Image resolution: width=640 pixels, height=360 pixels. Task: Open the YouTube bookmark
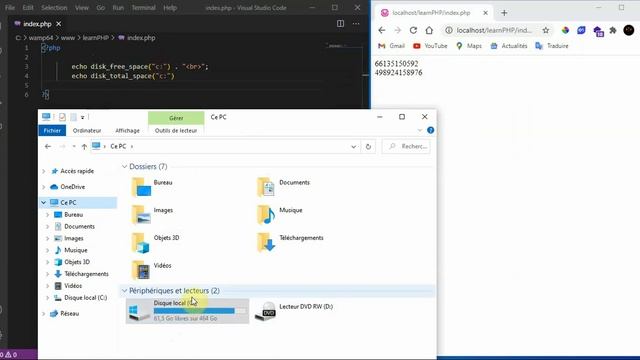pyautogui.click(x=430, y=46)
